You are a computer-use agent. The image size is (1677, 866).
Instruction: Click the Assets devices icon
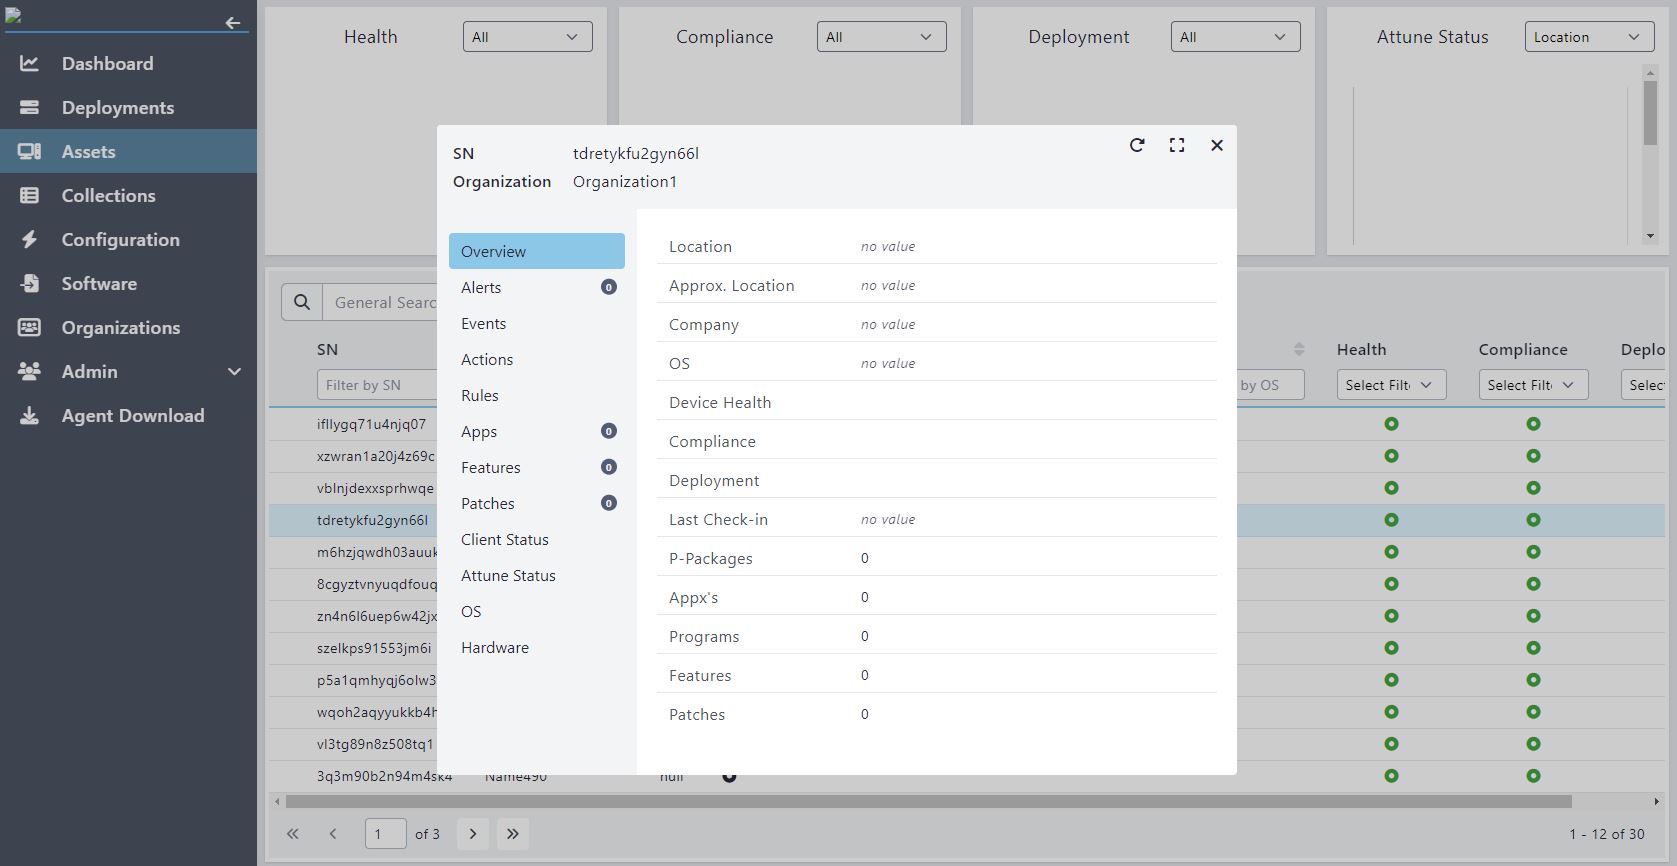pyautogui.click(x=30, y=151)
